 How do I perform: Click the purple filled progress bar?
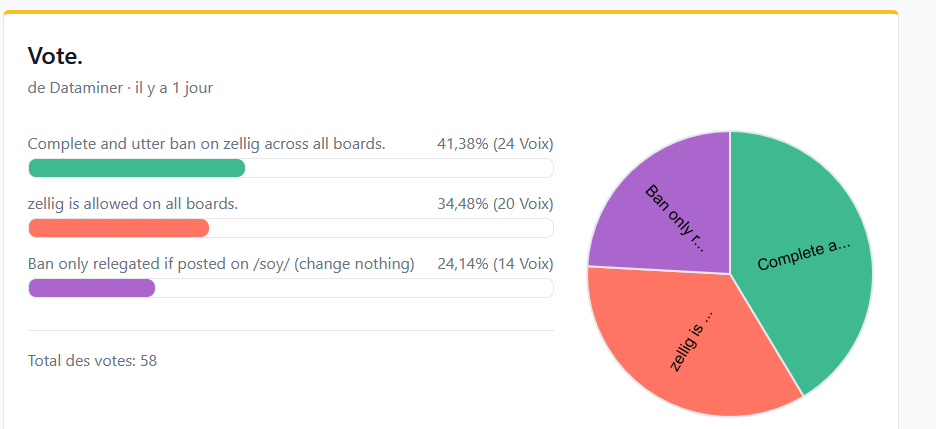[x=91, y=288]
